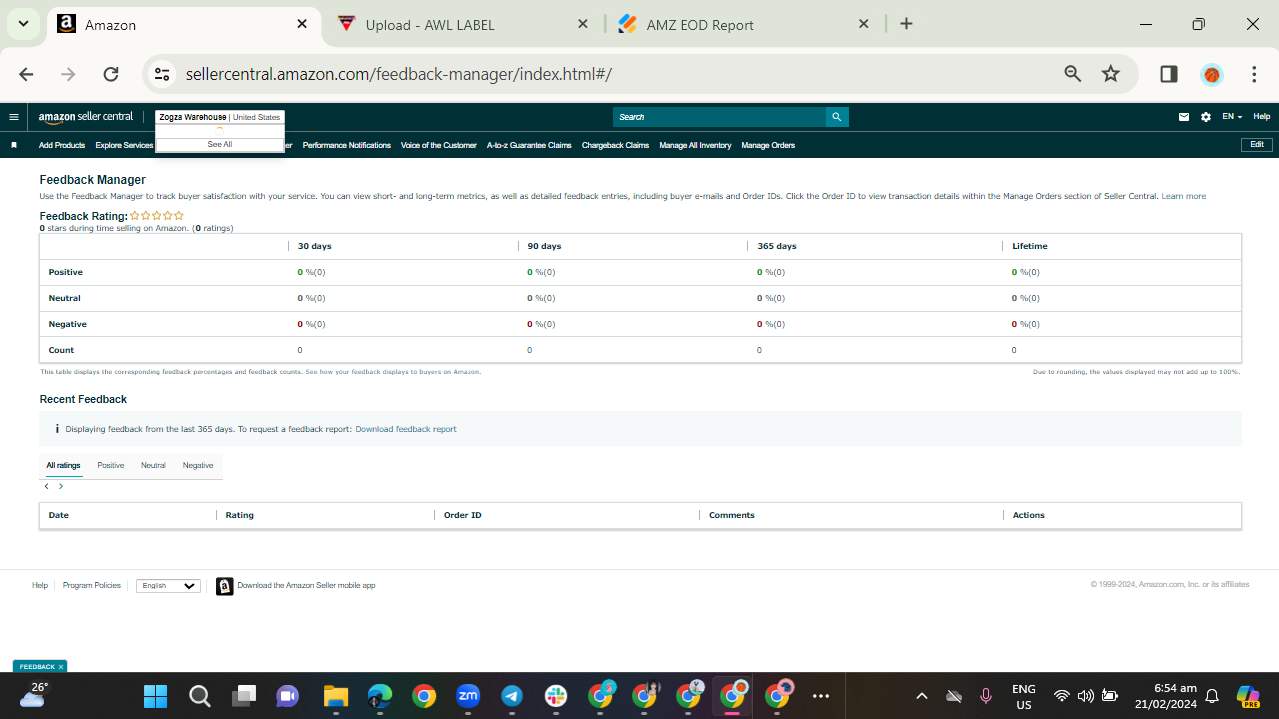Image resolution: width=1279 pixels, height=719 pixels.
Task: Switch to Upload - AWL LABEL tab
Action: (464, 24)
